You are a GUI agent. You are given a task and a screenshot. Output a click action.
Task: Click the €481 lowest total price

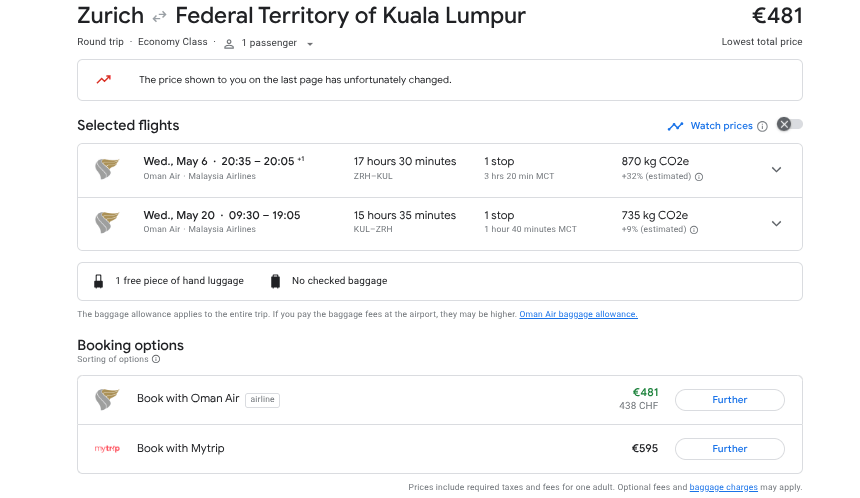(x=777, y=15)
